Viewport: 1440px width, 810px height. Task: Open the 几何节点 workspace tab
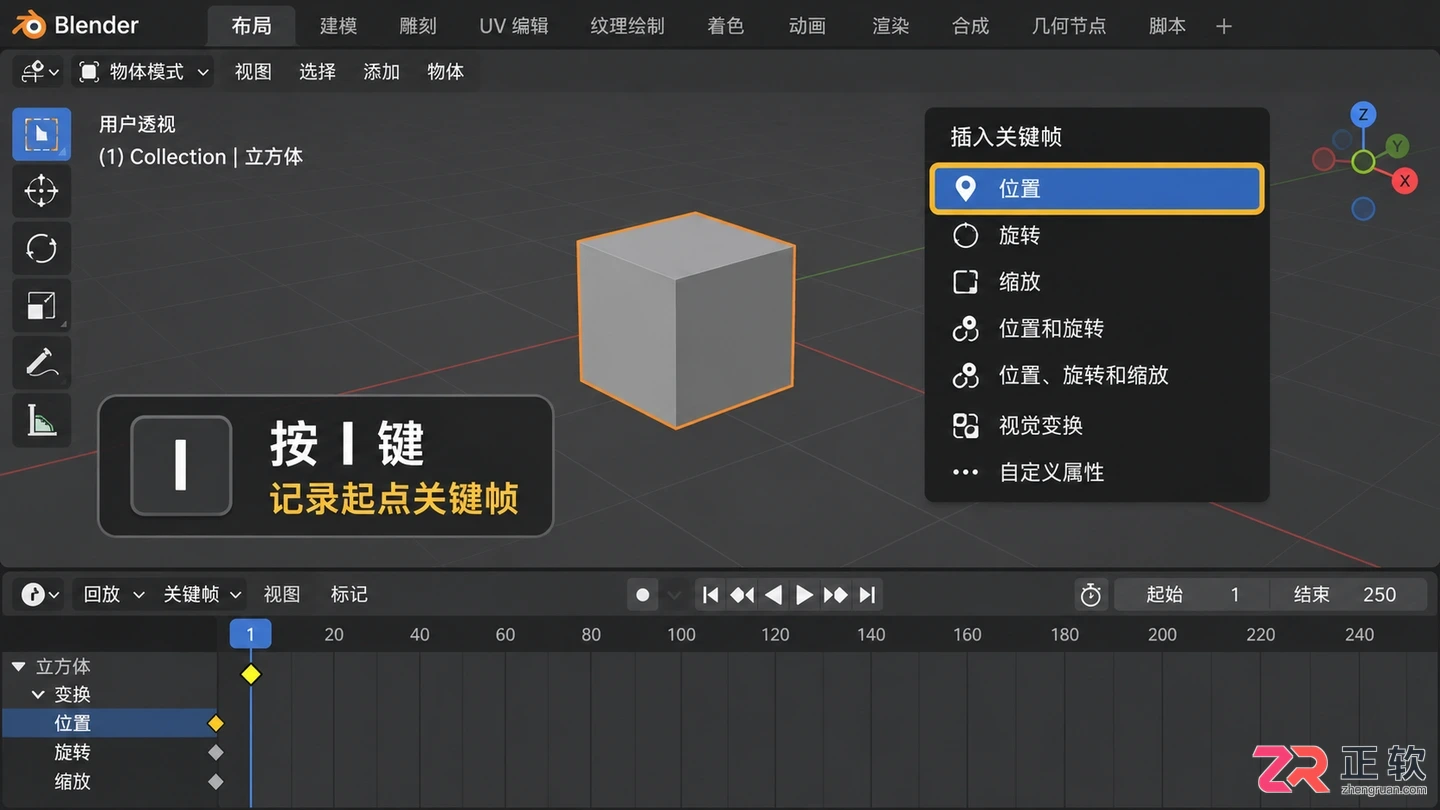[x=1069, y=26]
